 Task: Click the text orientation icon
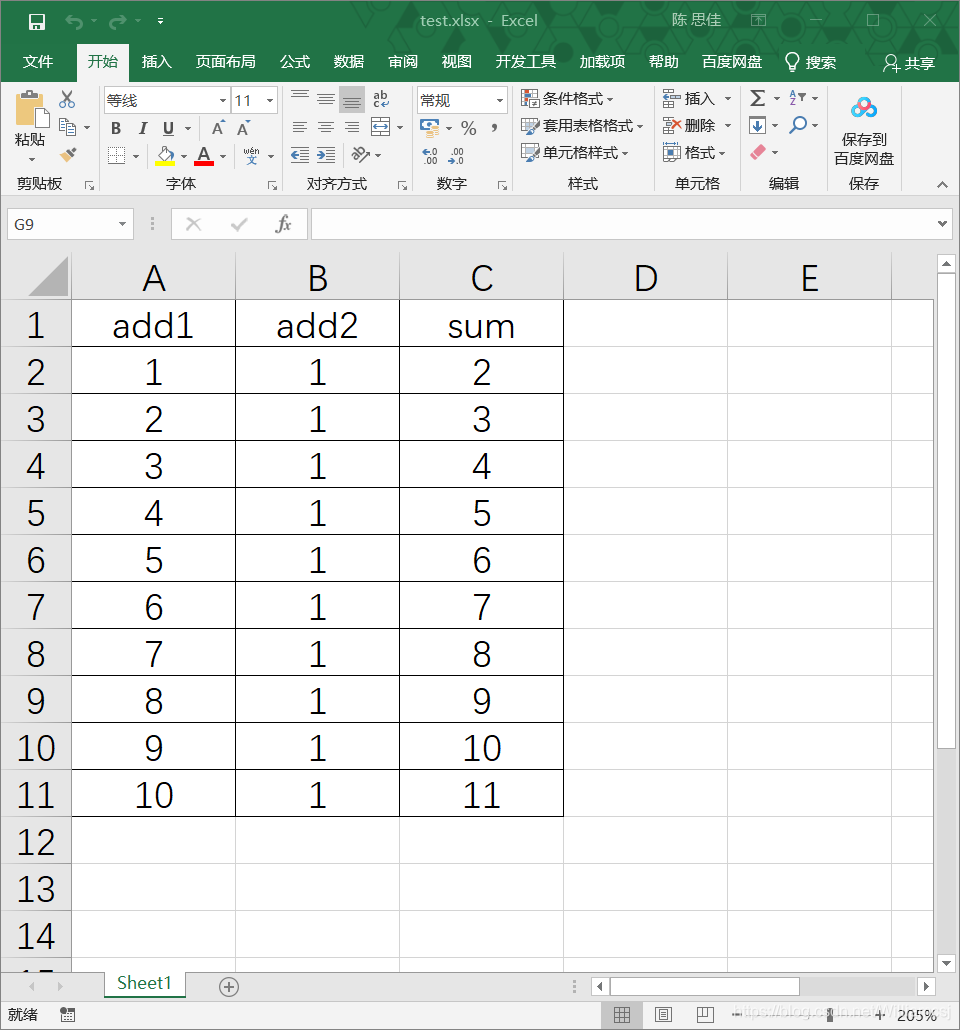click(360, 154)
